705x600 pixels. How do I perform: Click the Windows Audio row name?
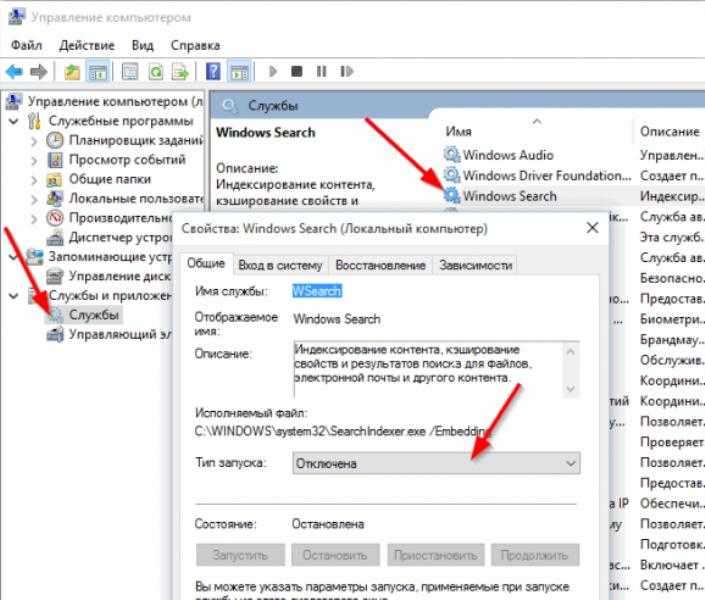click(508, 155)
